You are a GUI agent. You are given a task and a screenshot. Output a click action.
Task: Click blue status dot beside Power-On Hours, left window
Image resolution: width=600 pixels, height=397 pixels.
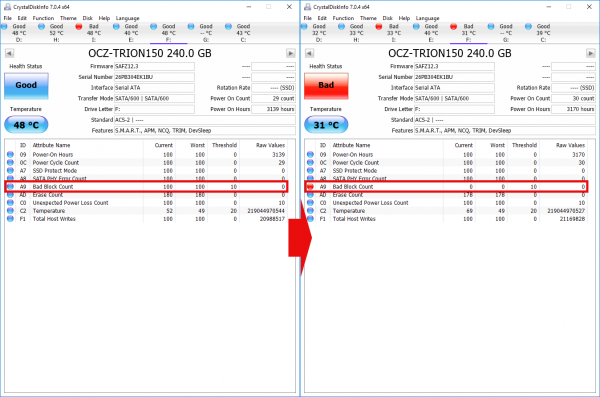(x=10, y=155)
